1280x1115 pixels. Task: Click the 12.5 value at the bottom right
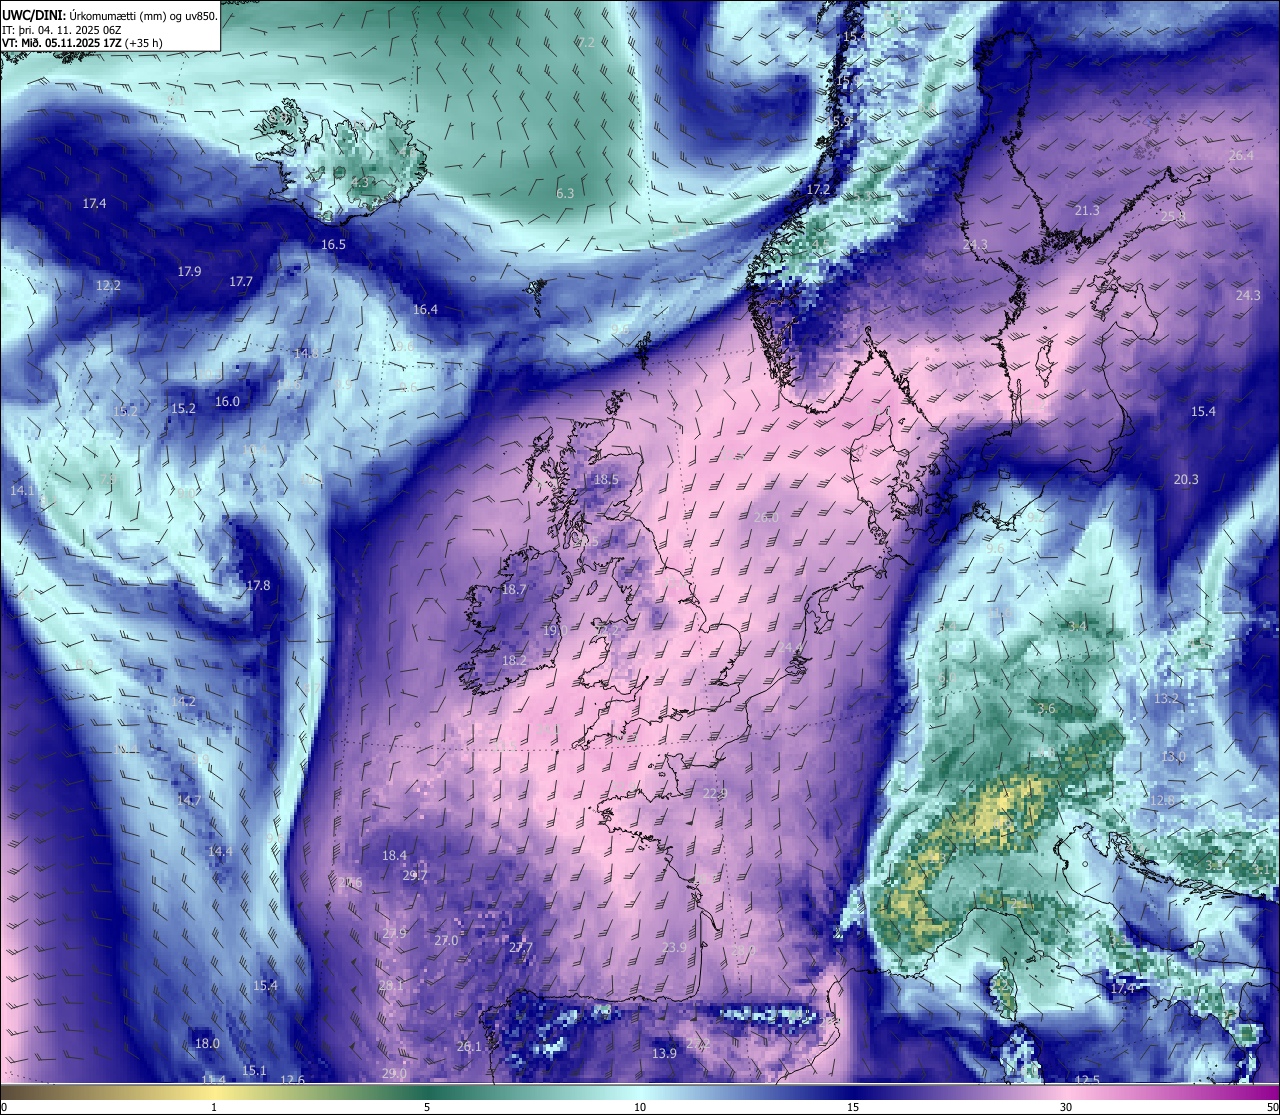(1087, 1080)
